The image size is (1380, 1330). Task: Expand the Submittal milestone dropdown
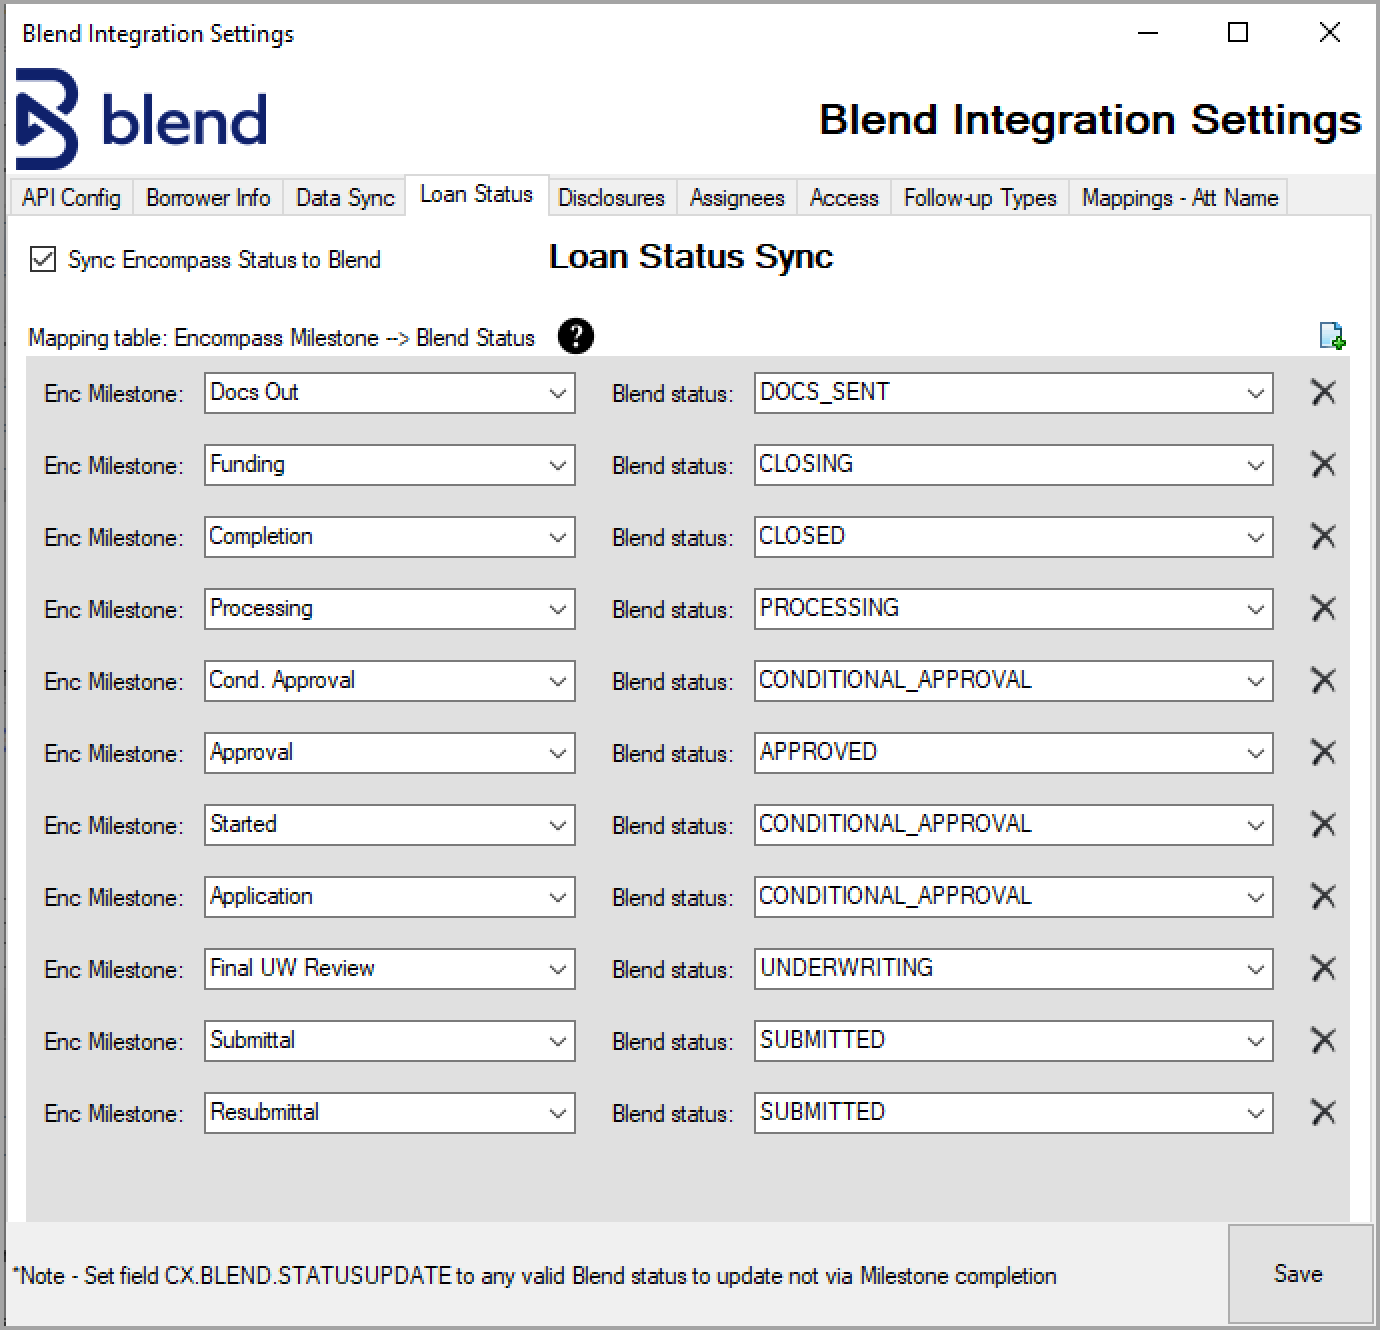point(390,1041)
